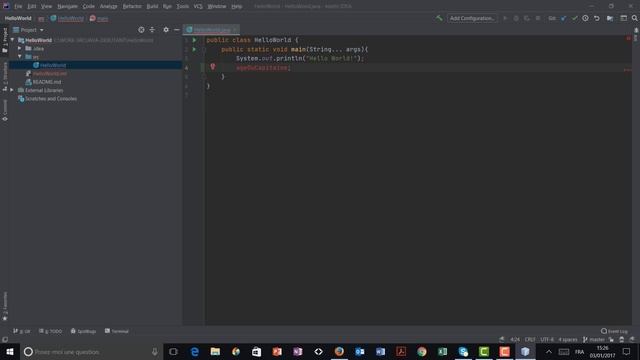Open the Favorites tool window side tab
Image resolution: width=640 pixels, height=360 pixels.
coord(5,306)
